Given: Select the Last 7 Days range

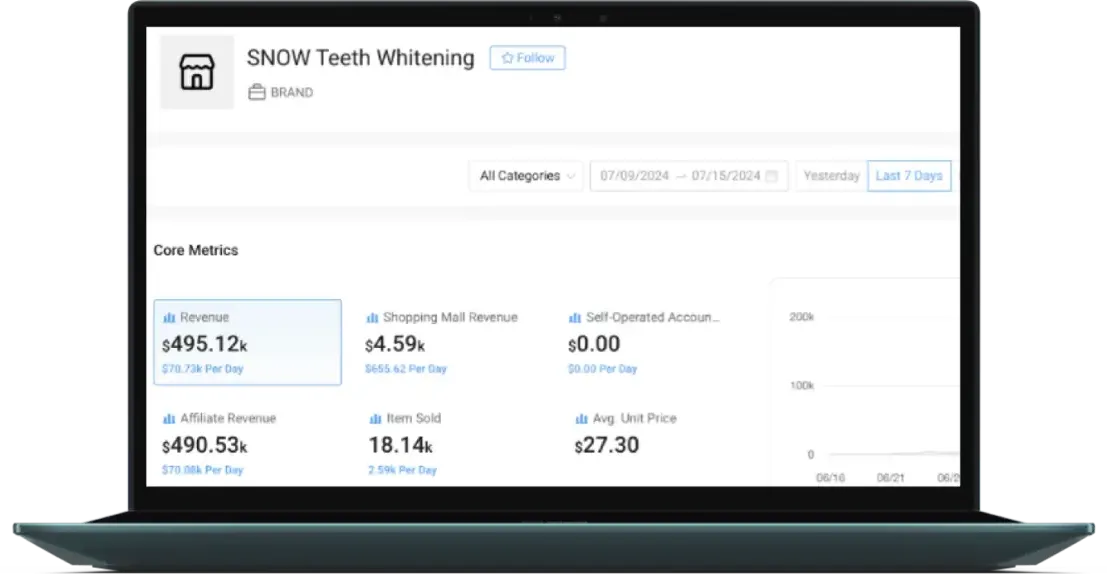Looking at the screenshot, I should pyautogui.click(x=909, y=176).
